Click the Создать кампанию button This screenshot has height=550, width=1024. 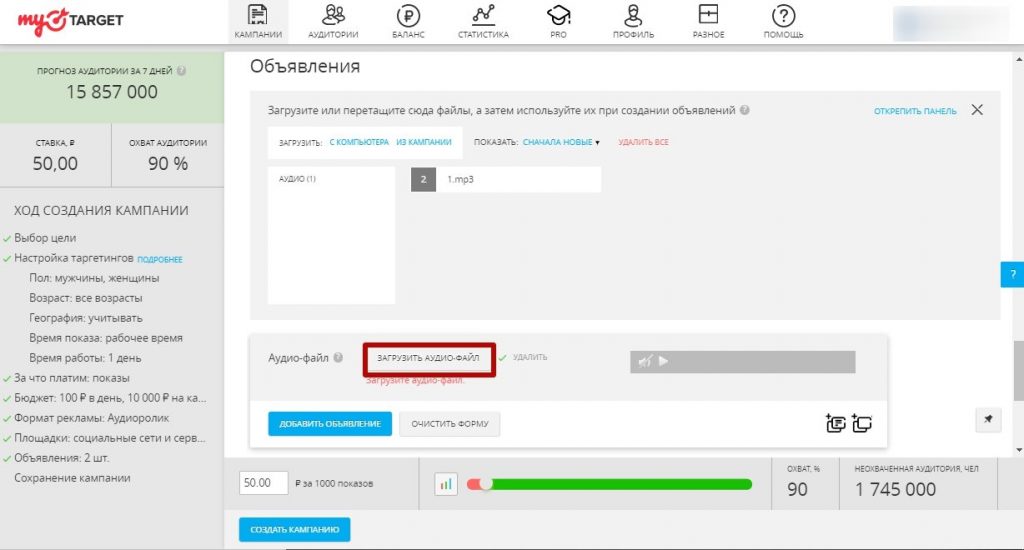(294, 529)
